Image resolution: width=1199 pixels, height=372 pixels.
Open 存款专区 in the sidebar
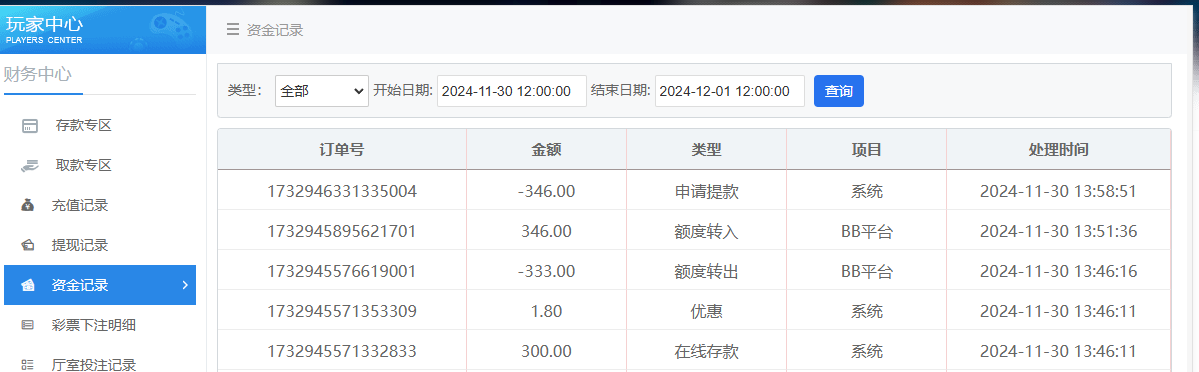83,126
